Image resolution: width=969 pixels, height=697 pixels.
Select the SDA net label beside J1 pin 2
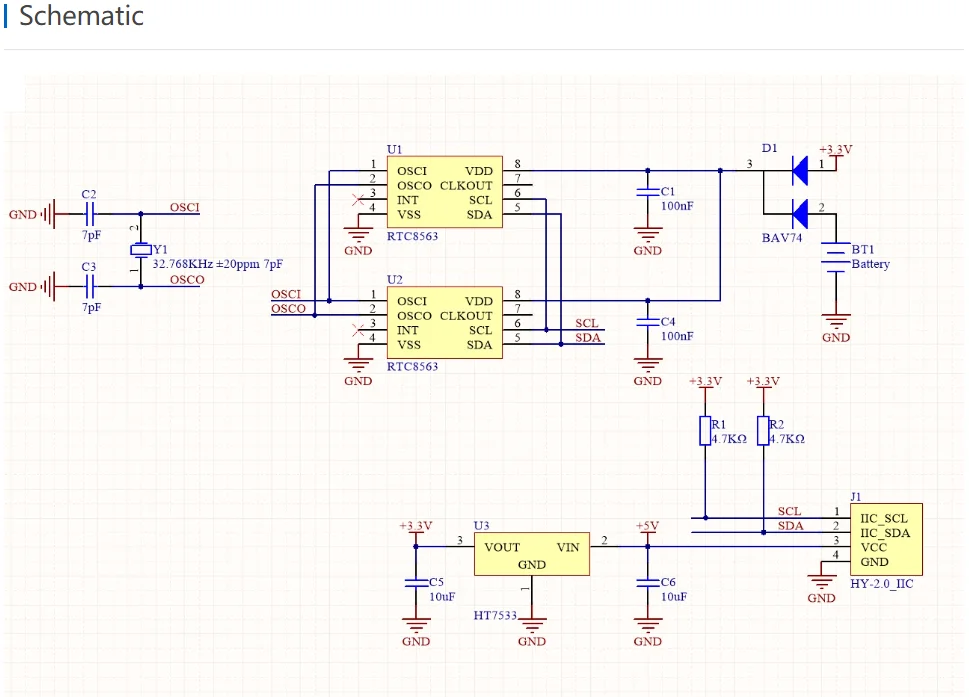click(x=790, y=526)
